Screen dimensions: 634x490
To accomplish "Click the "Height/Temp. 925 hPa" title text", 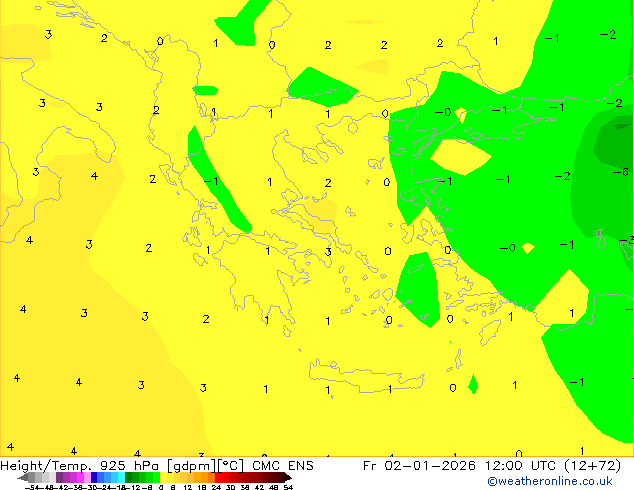I will (80, 466).
